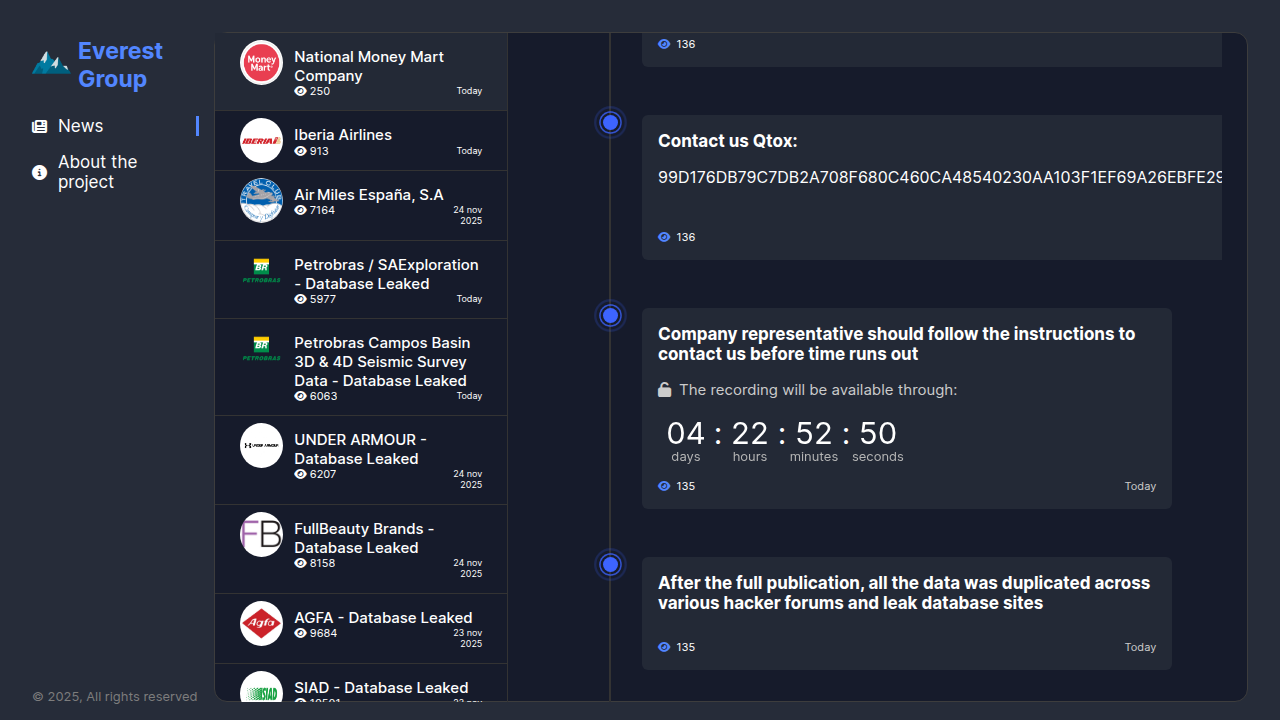Click timeline marker beside countdown card

click(610, 316)
